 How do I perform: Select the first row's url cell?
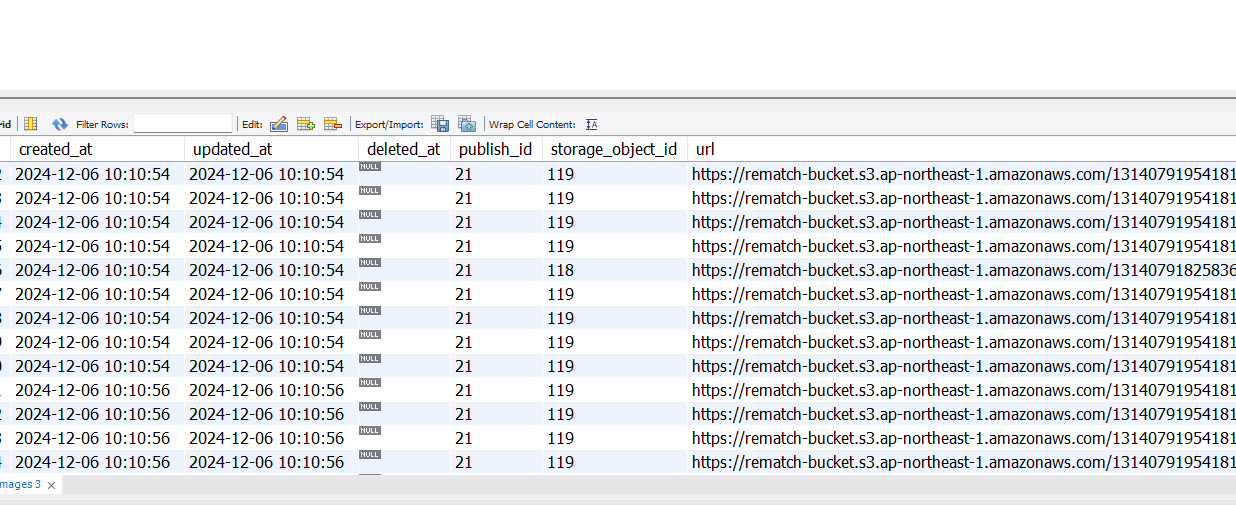960,174
